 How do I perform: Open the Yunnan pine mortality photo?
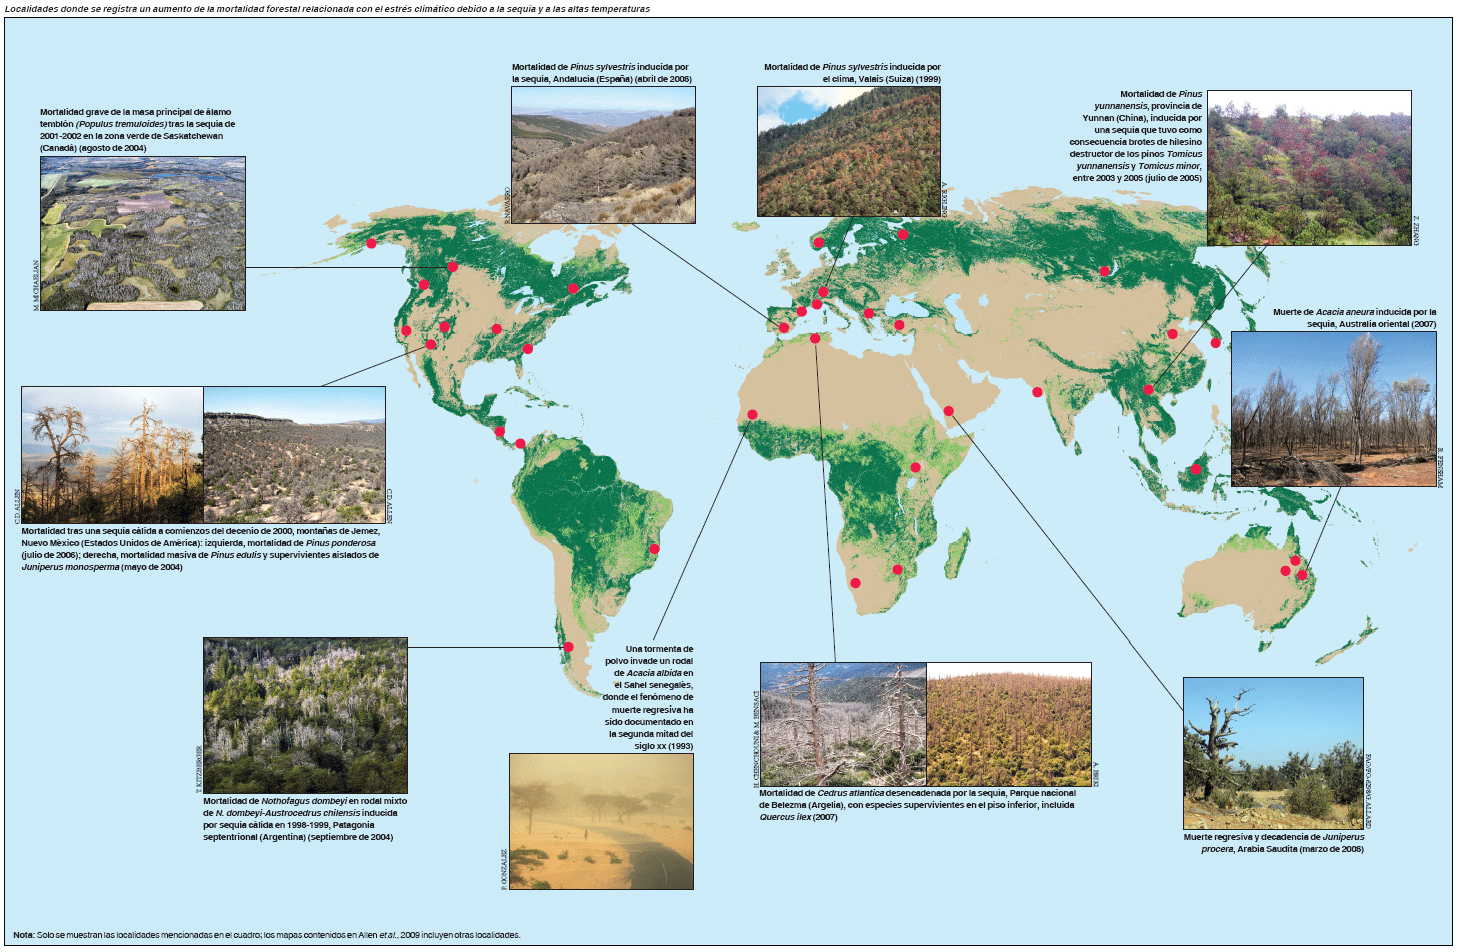point(1309,168)
